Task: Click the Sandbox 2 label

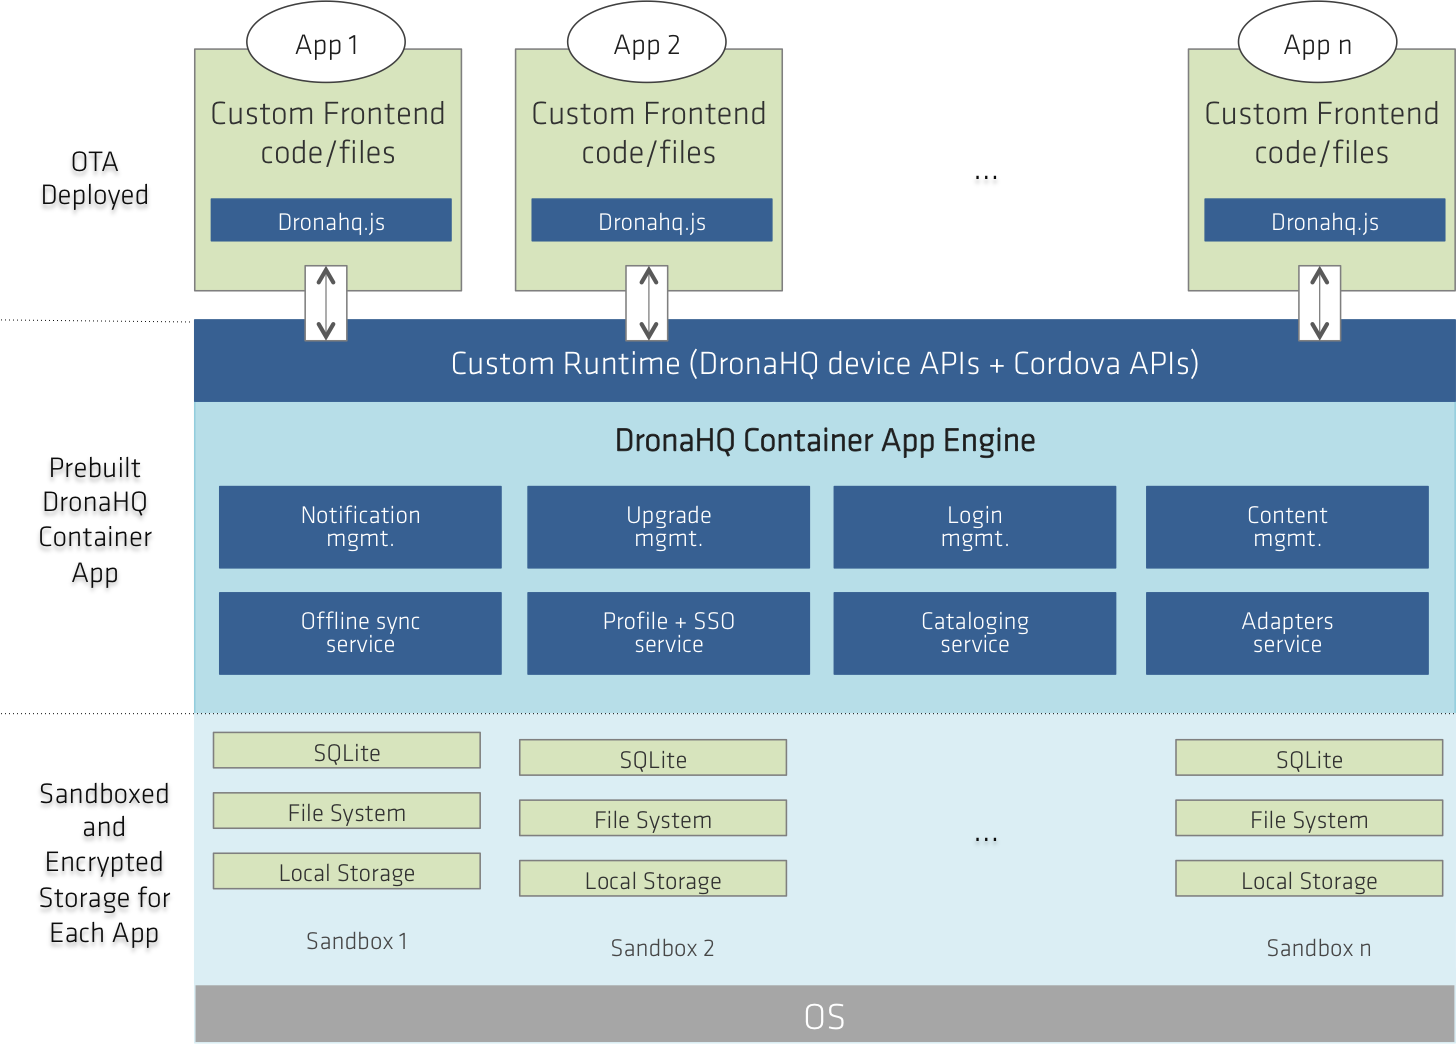Action: coord(662,948)
